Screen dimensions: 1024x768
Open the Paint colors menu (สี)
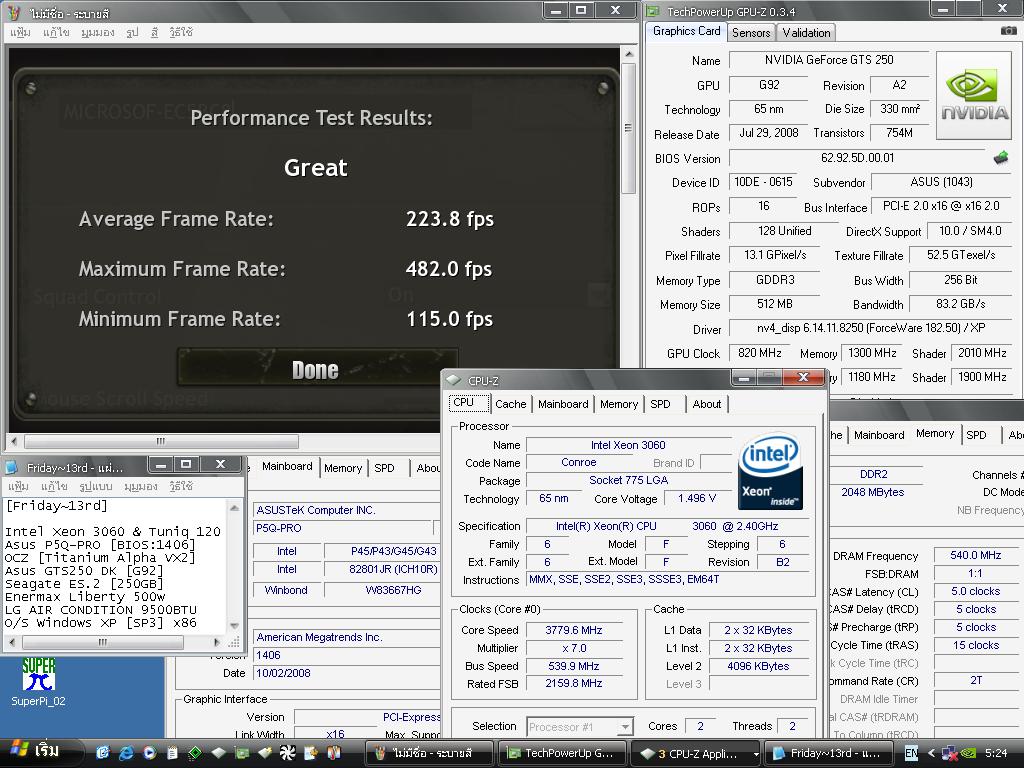155,32
